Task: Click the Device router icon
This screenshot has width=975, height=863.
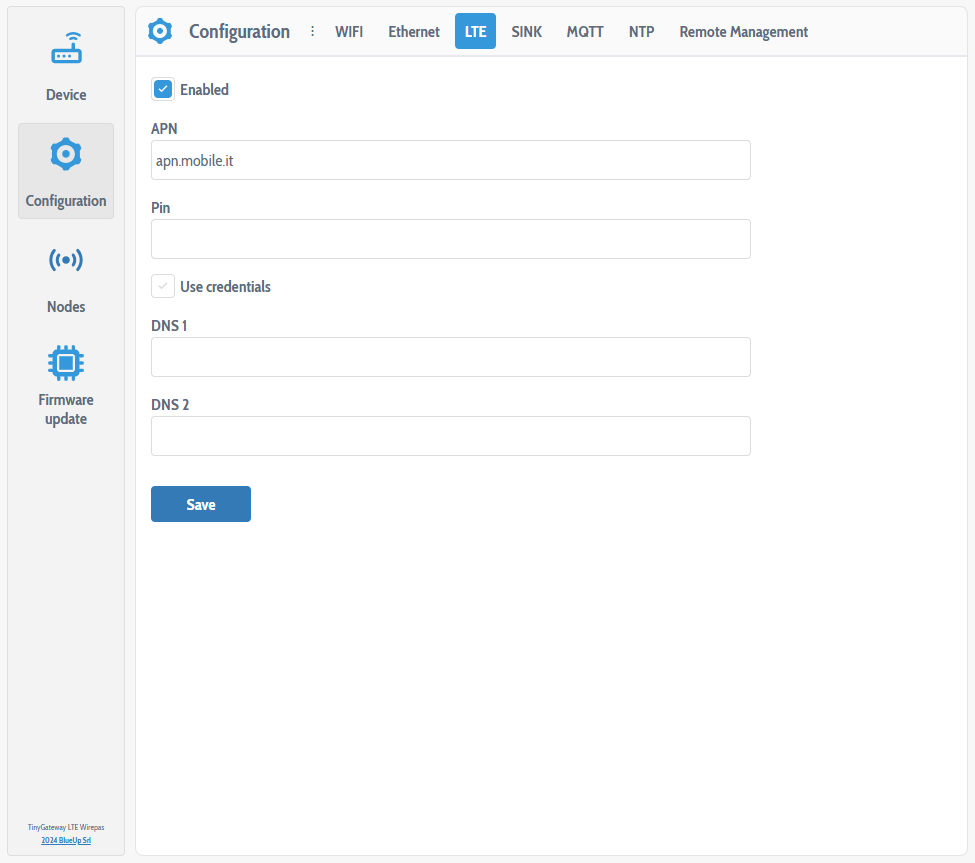Action: coord(66,50)
